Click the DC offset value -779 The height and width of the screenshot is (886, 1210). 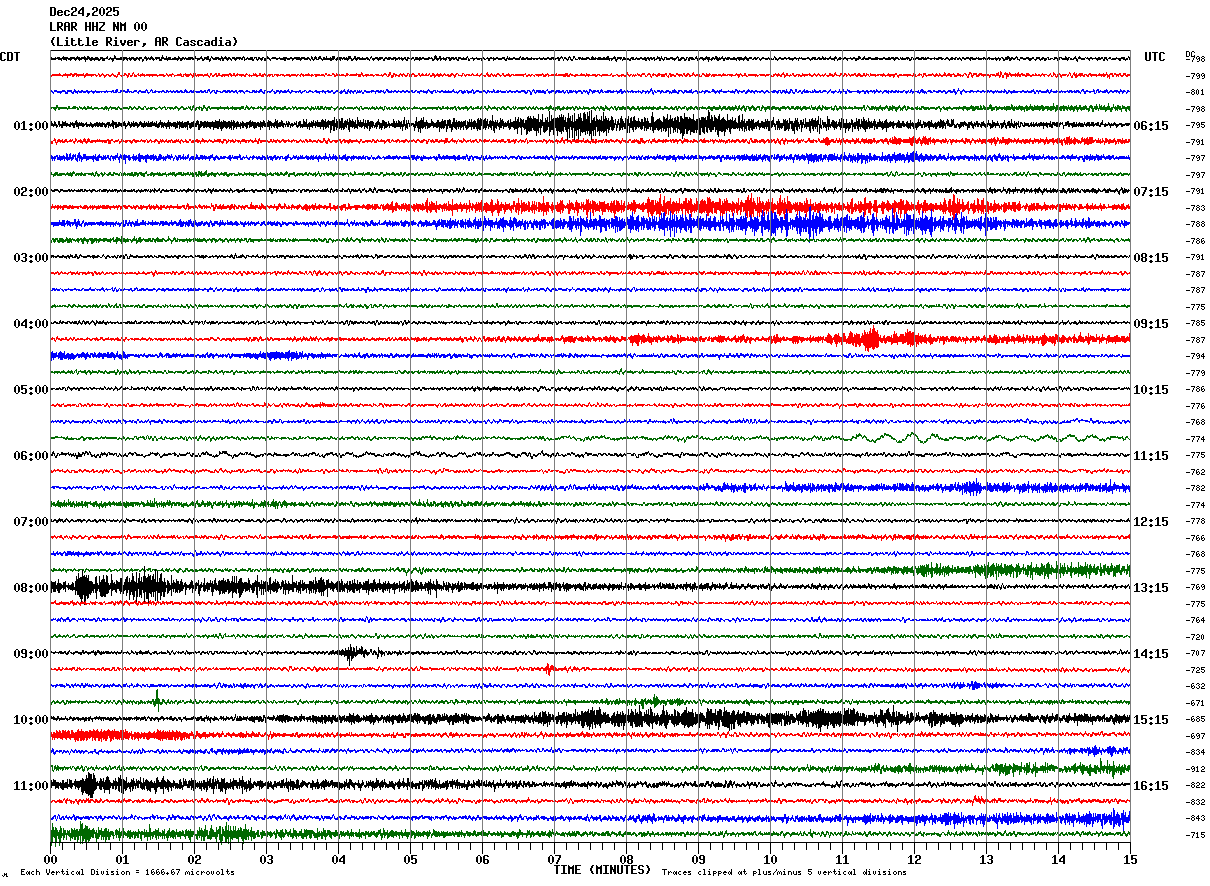1195,373
